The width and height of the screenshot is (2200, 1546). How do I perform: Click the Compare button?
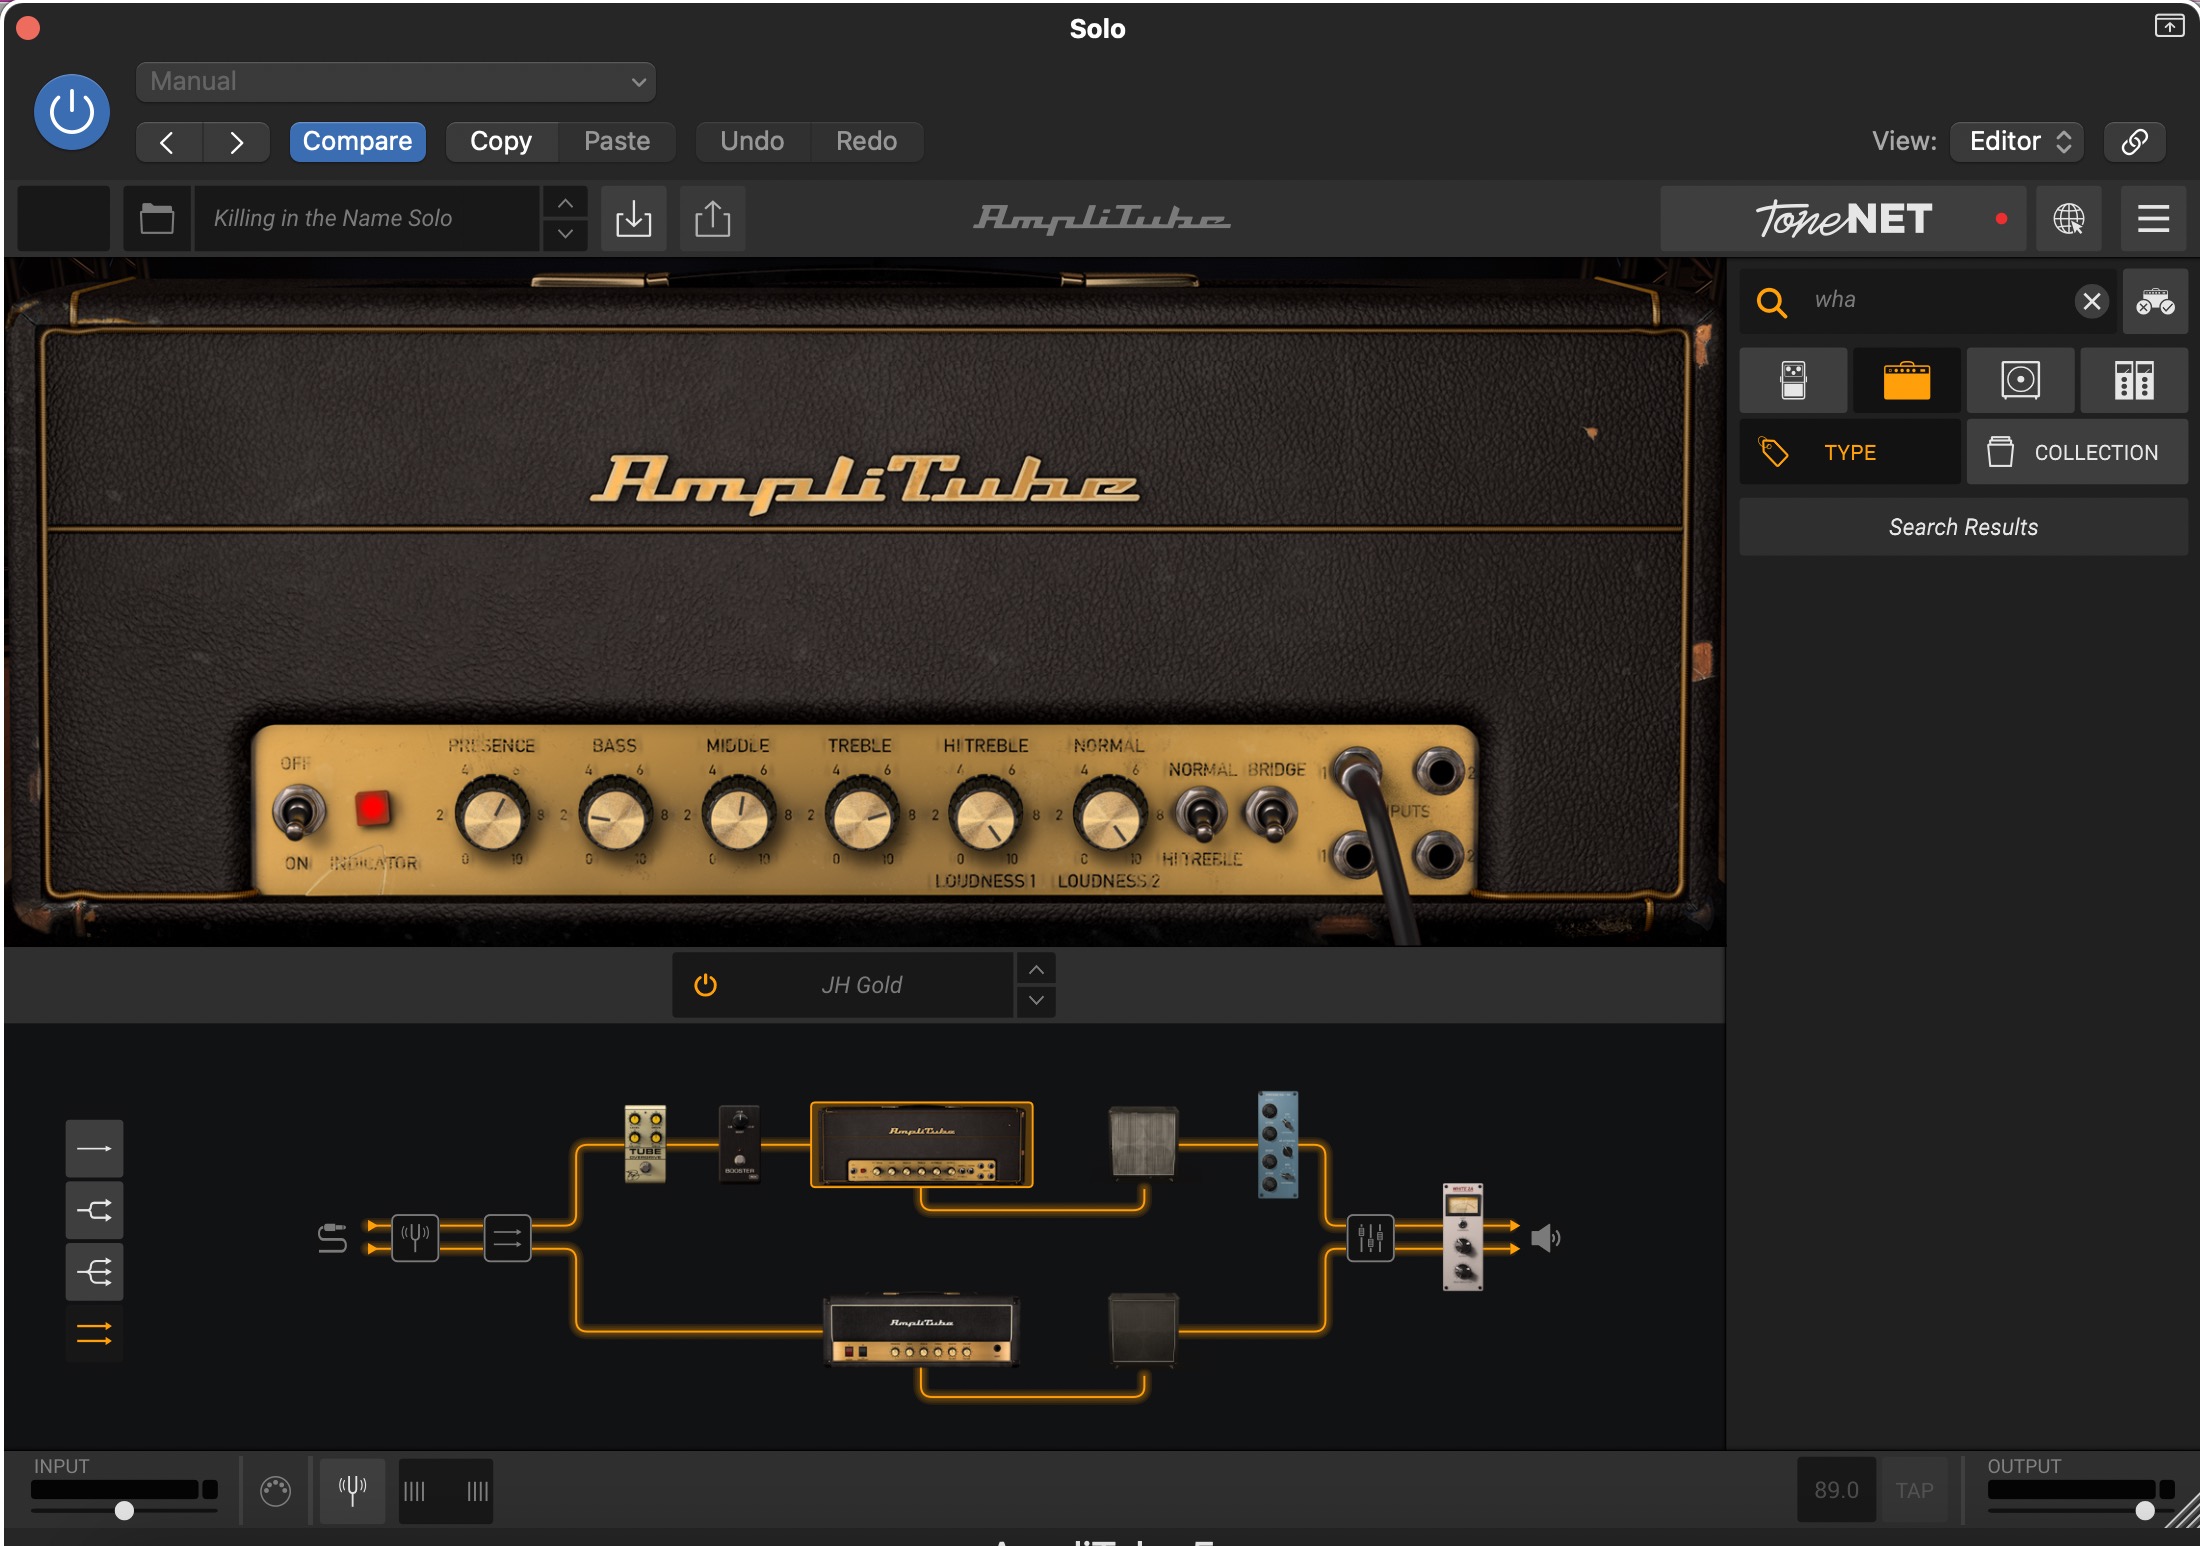(357, 142)
